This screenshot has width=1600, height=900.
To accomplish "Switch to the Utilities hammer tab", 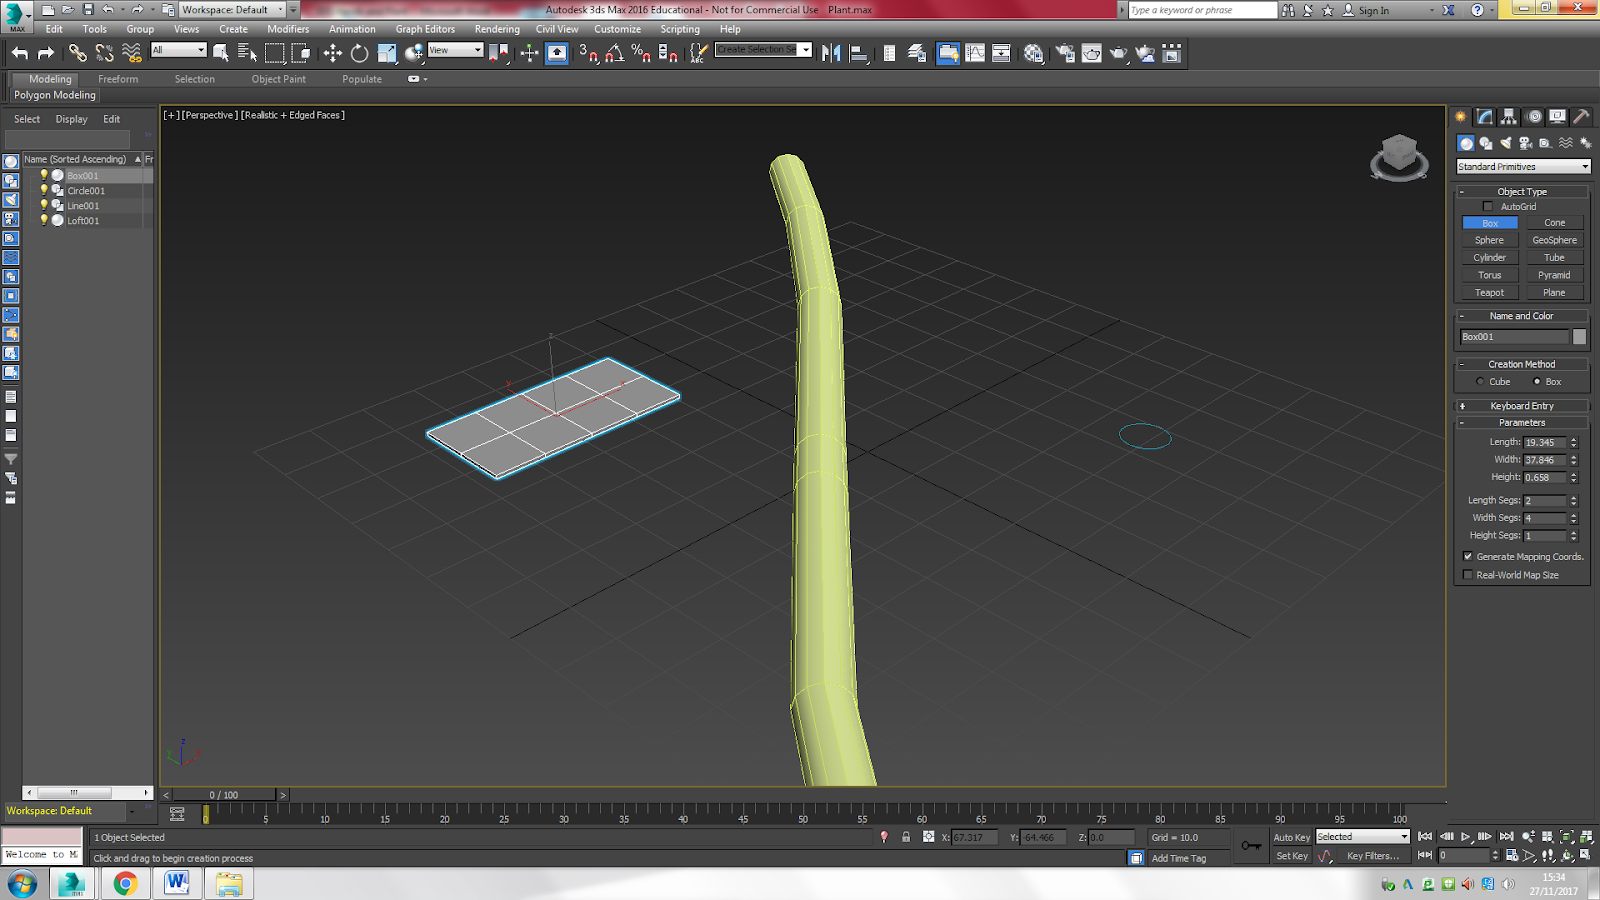I will click(1582, 117).
